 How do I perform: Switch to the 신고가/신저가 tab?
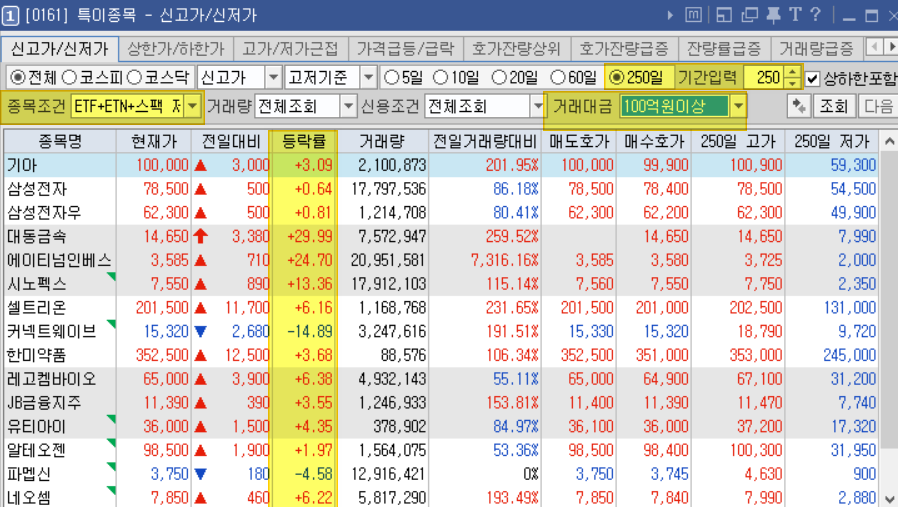(60, 49)
